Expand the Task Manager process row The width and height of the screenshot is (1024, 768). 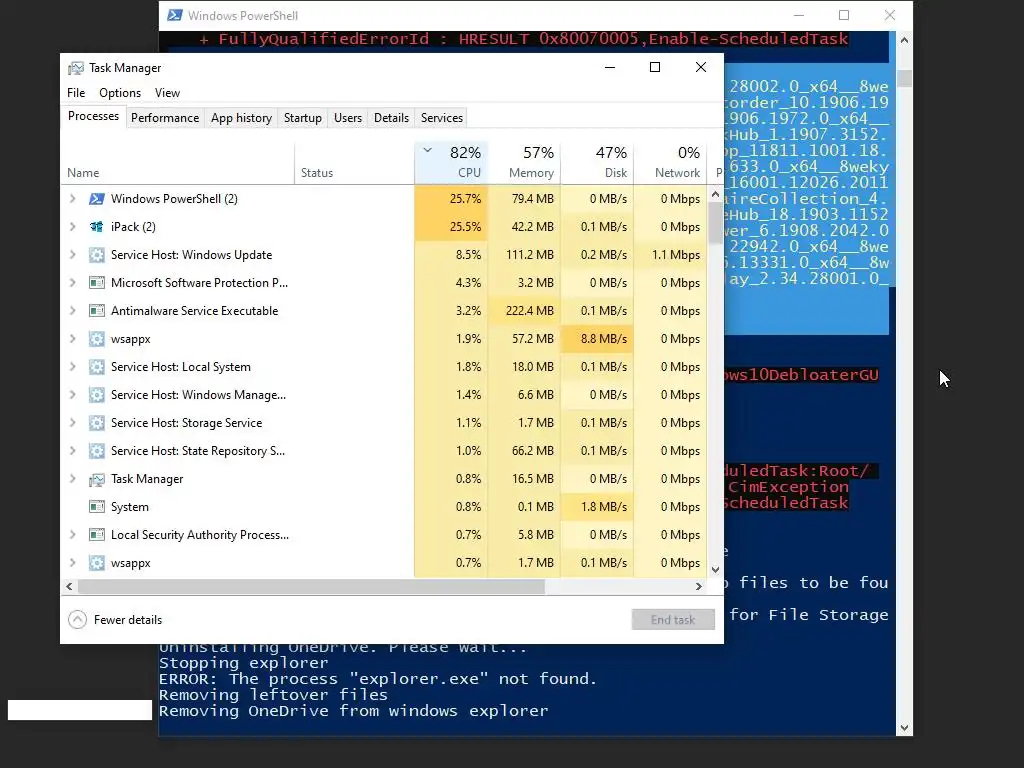(72, 479)
